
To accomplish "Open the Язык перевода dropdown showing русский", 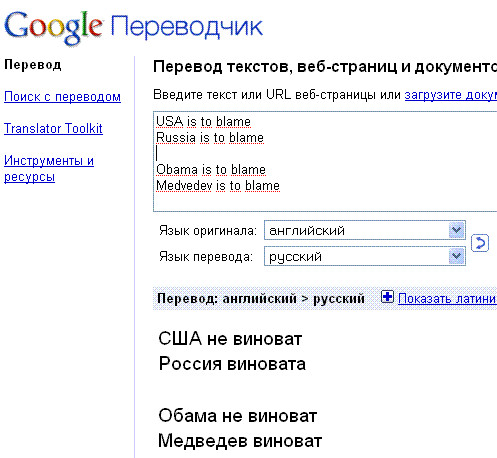I will coord(365,256).
